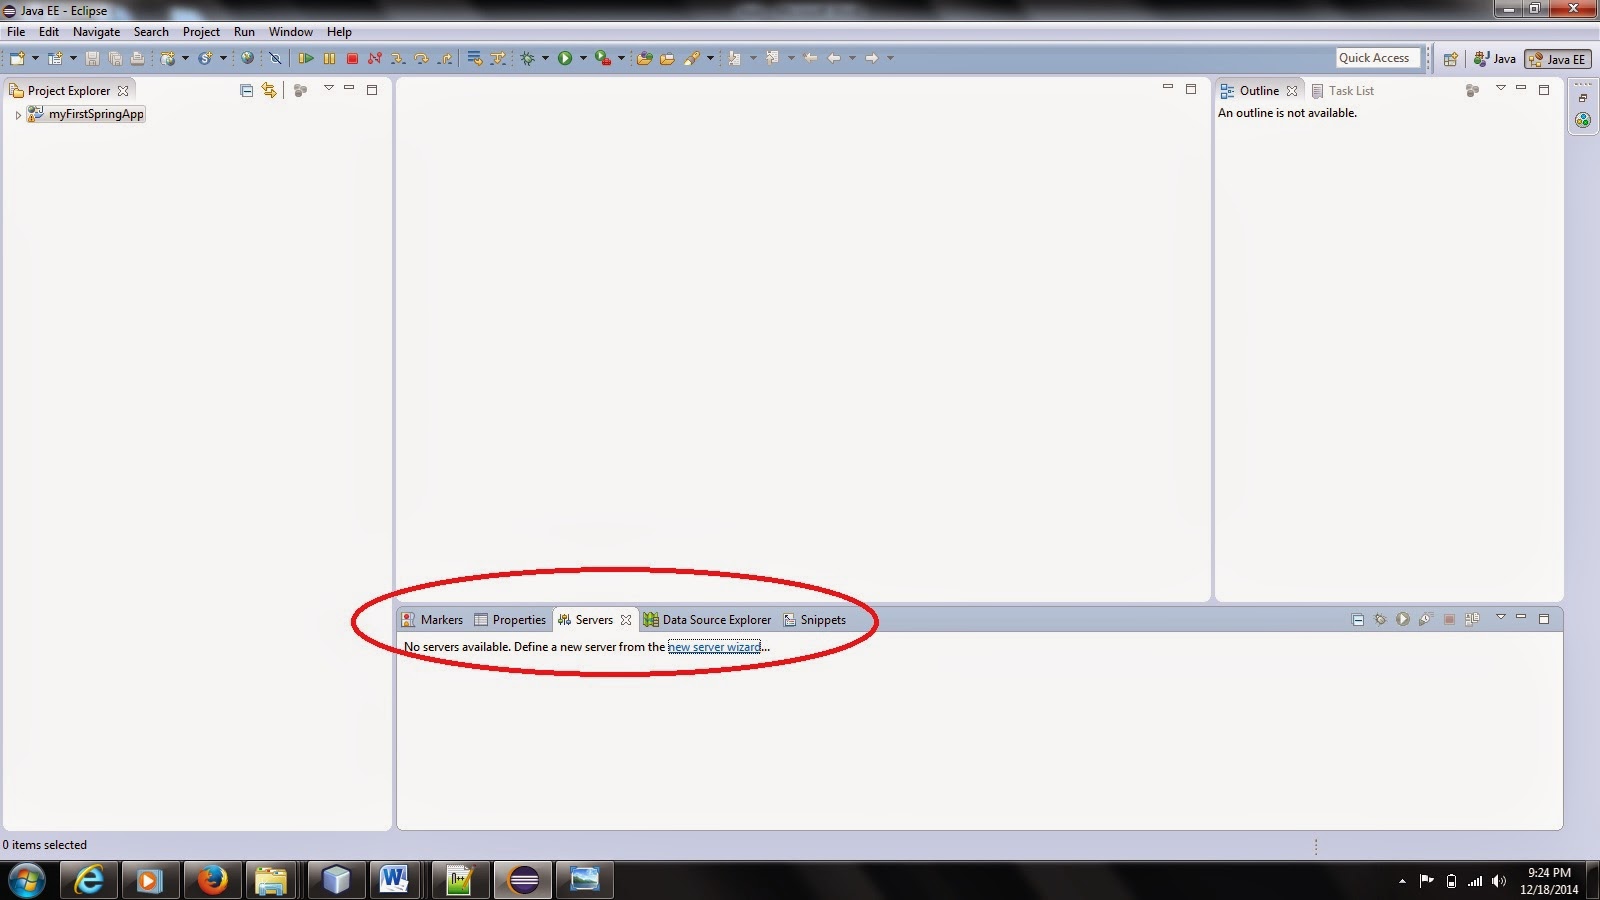
Task: Start the server from the Servers view toolbar
Action: 1403,619
